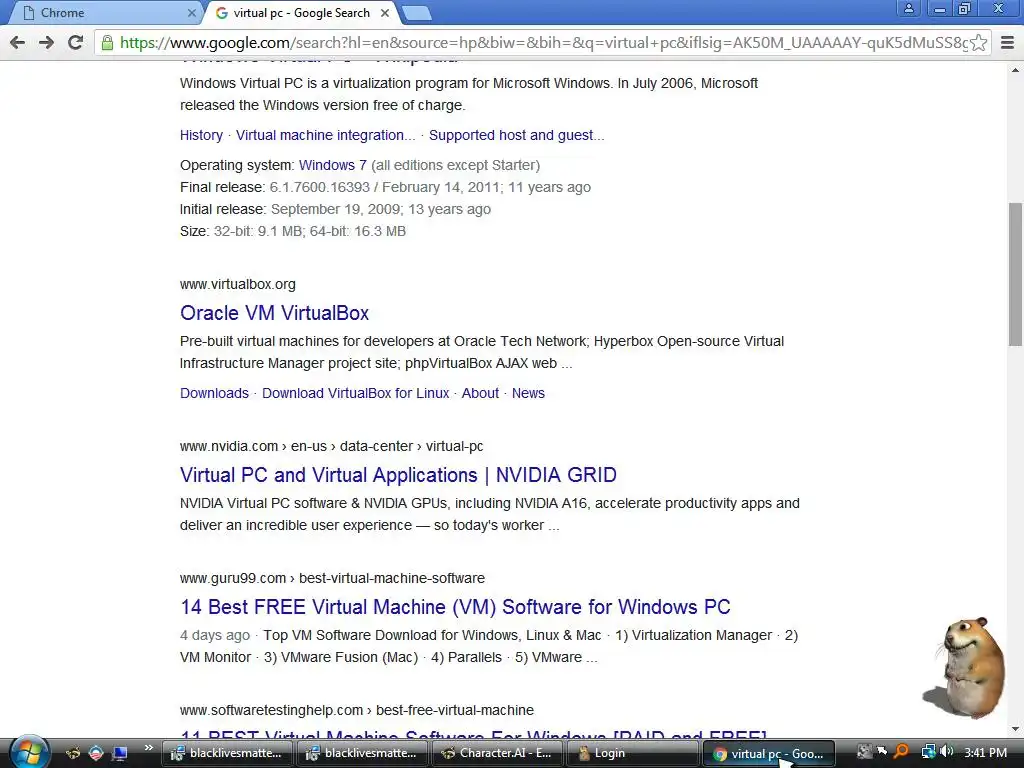This screenshot has height=768, width=1024.
Task: Reload the page with the refresh icon
Action: click(76, 43)
